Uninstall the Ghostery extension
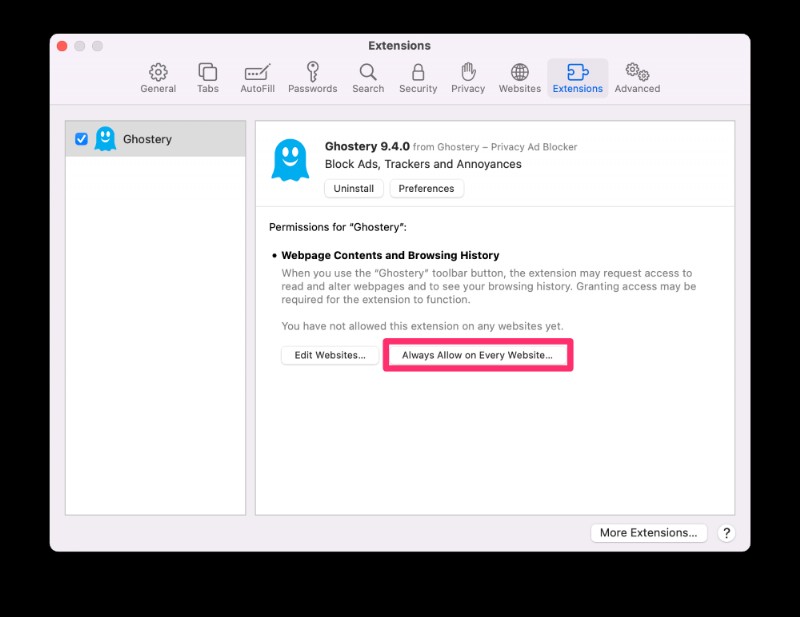800x617 pixels. pos(352,188)
